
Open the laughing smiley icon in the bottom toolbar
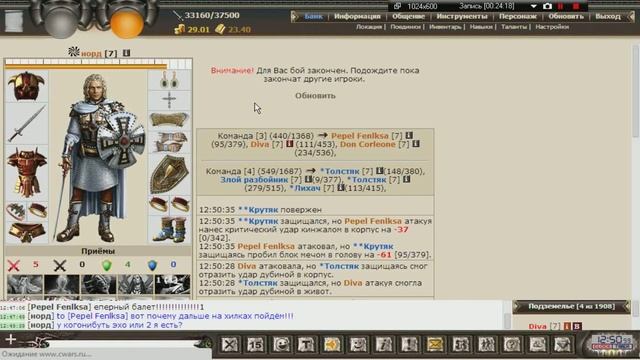(x=281, y=344)
